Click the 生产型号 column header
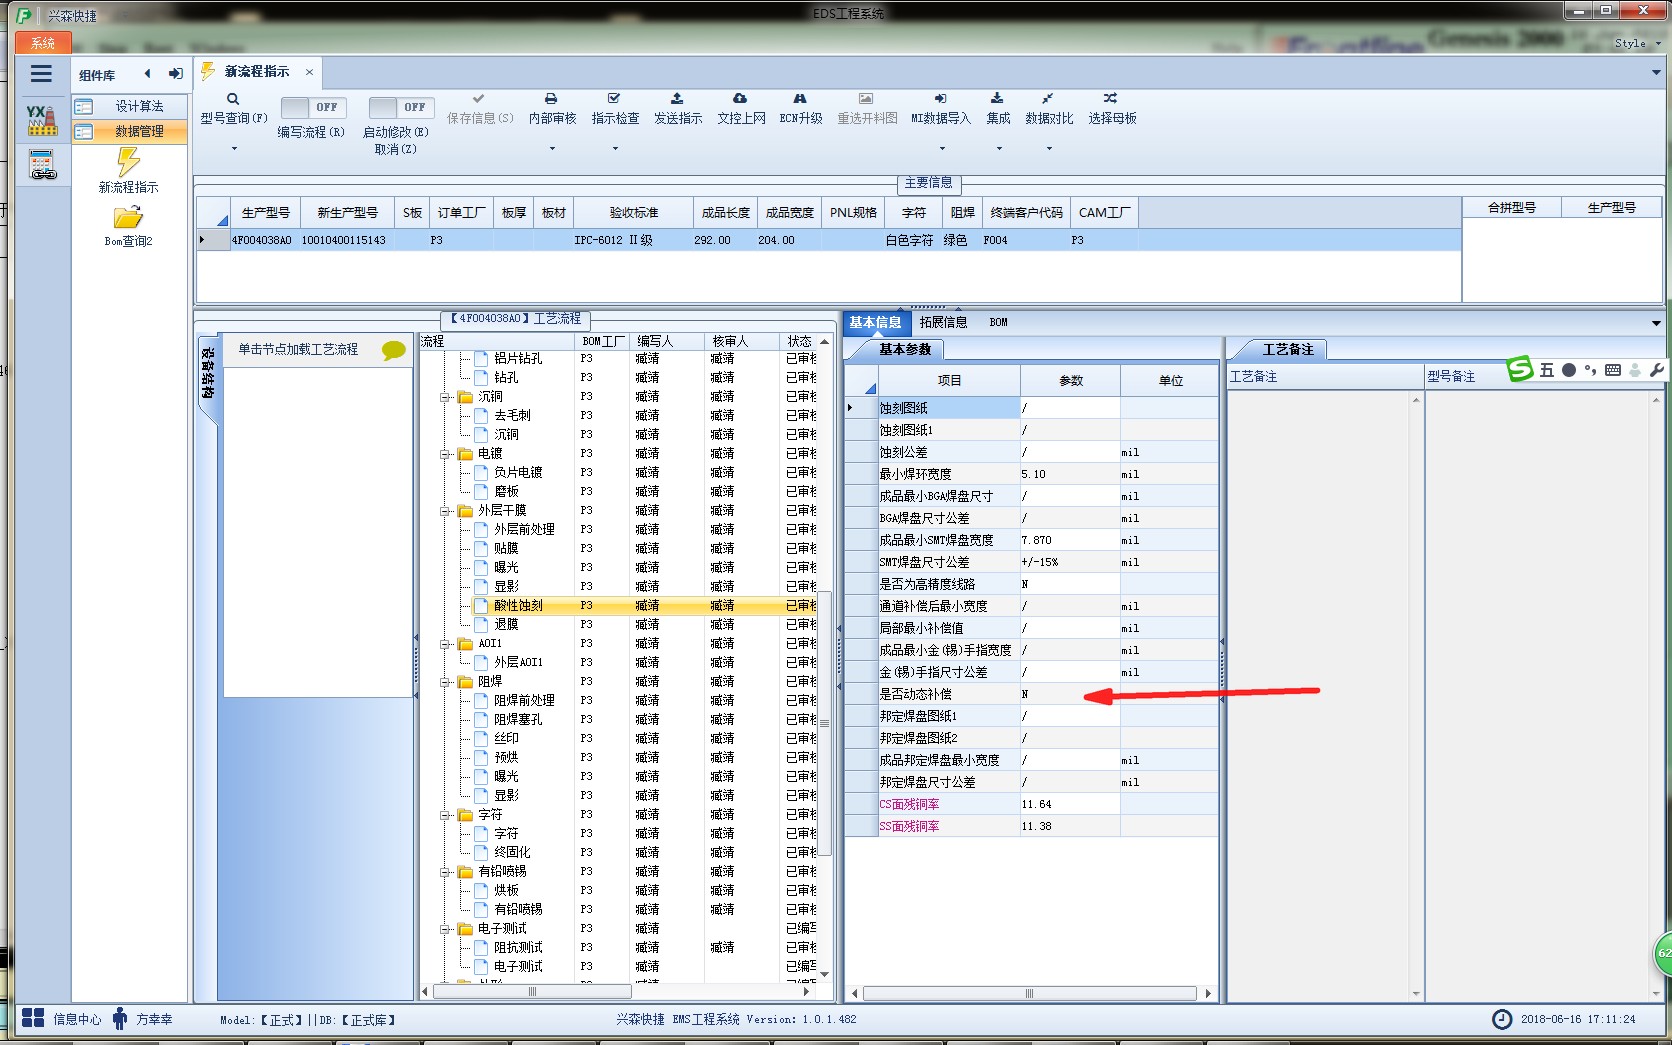The width and height of the screenshot is (1672, 1045). [x=265, y=213]
